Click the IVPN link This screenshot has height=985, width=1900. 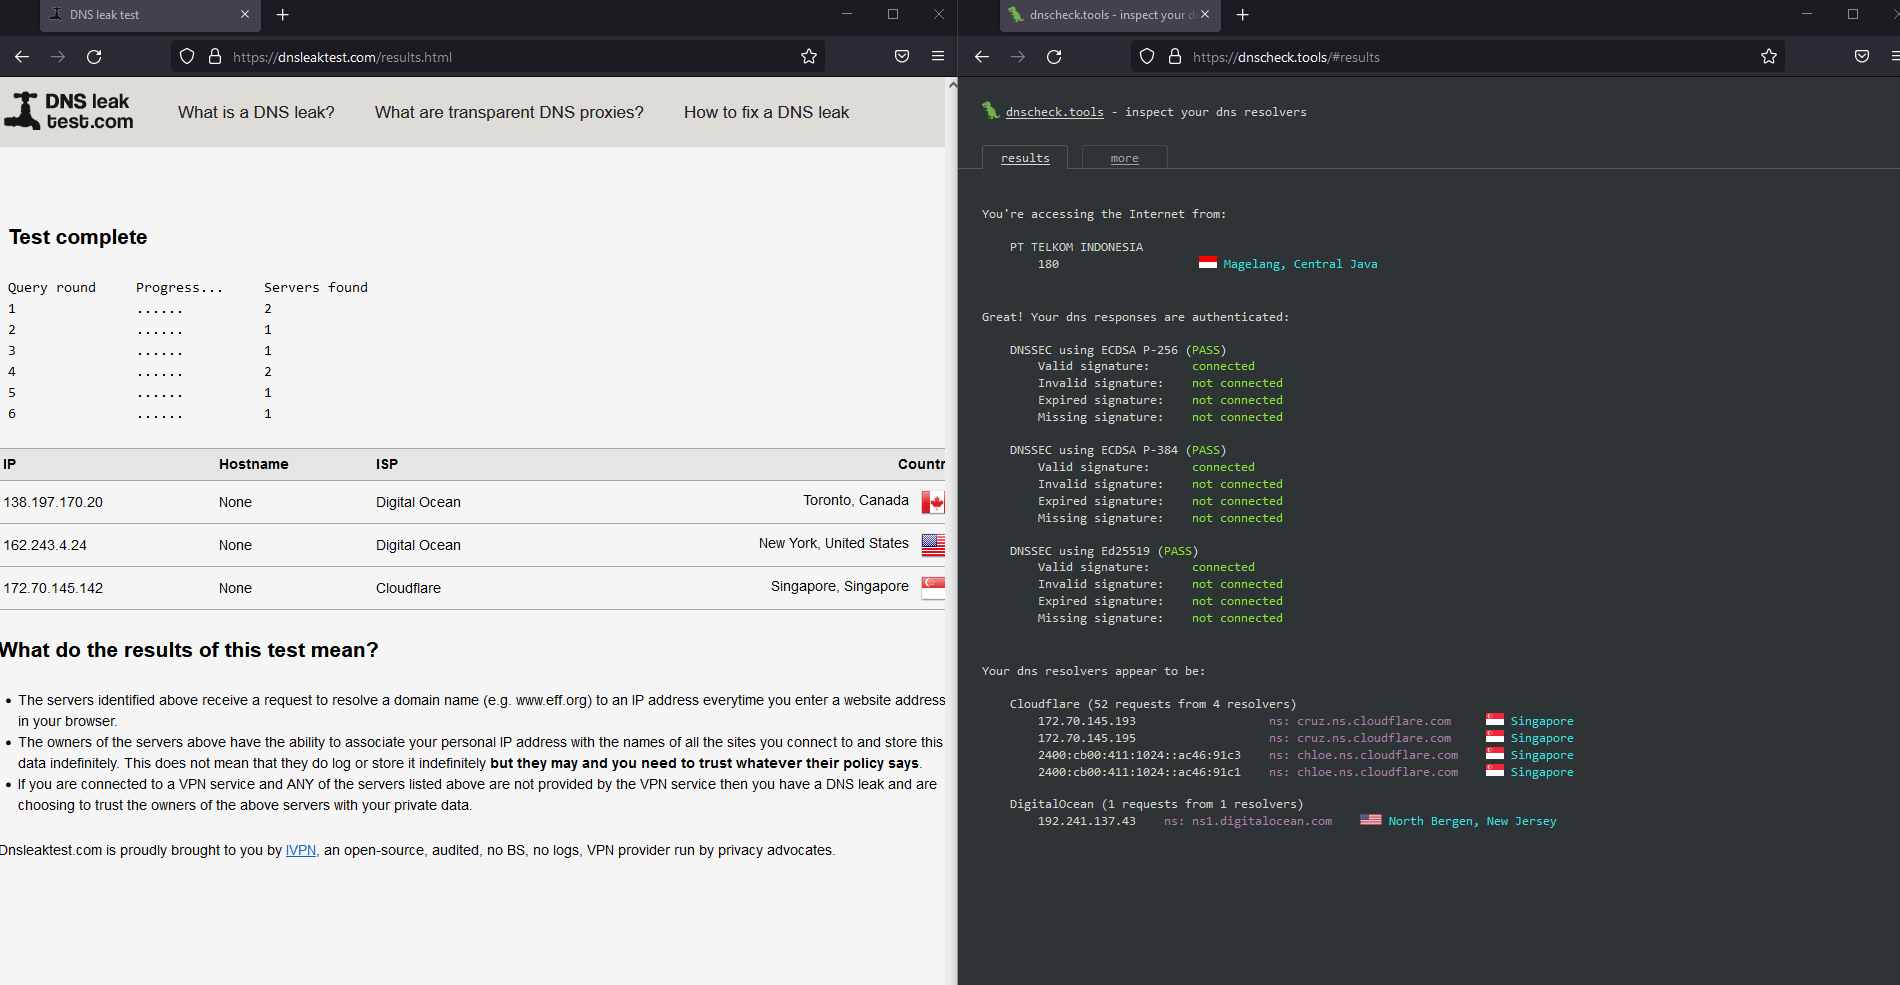tap(302, 850)
